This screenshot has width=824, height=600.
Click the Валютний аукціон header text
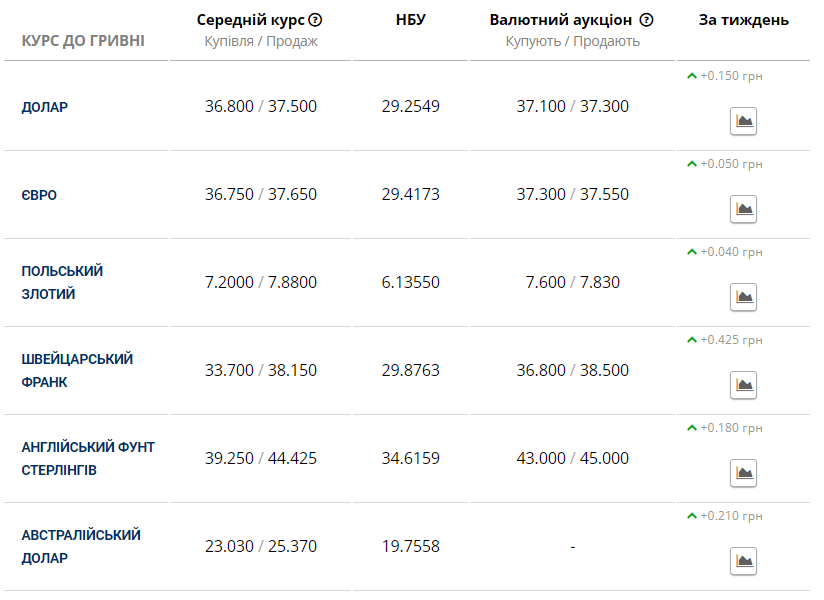[x=561, y=20]
